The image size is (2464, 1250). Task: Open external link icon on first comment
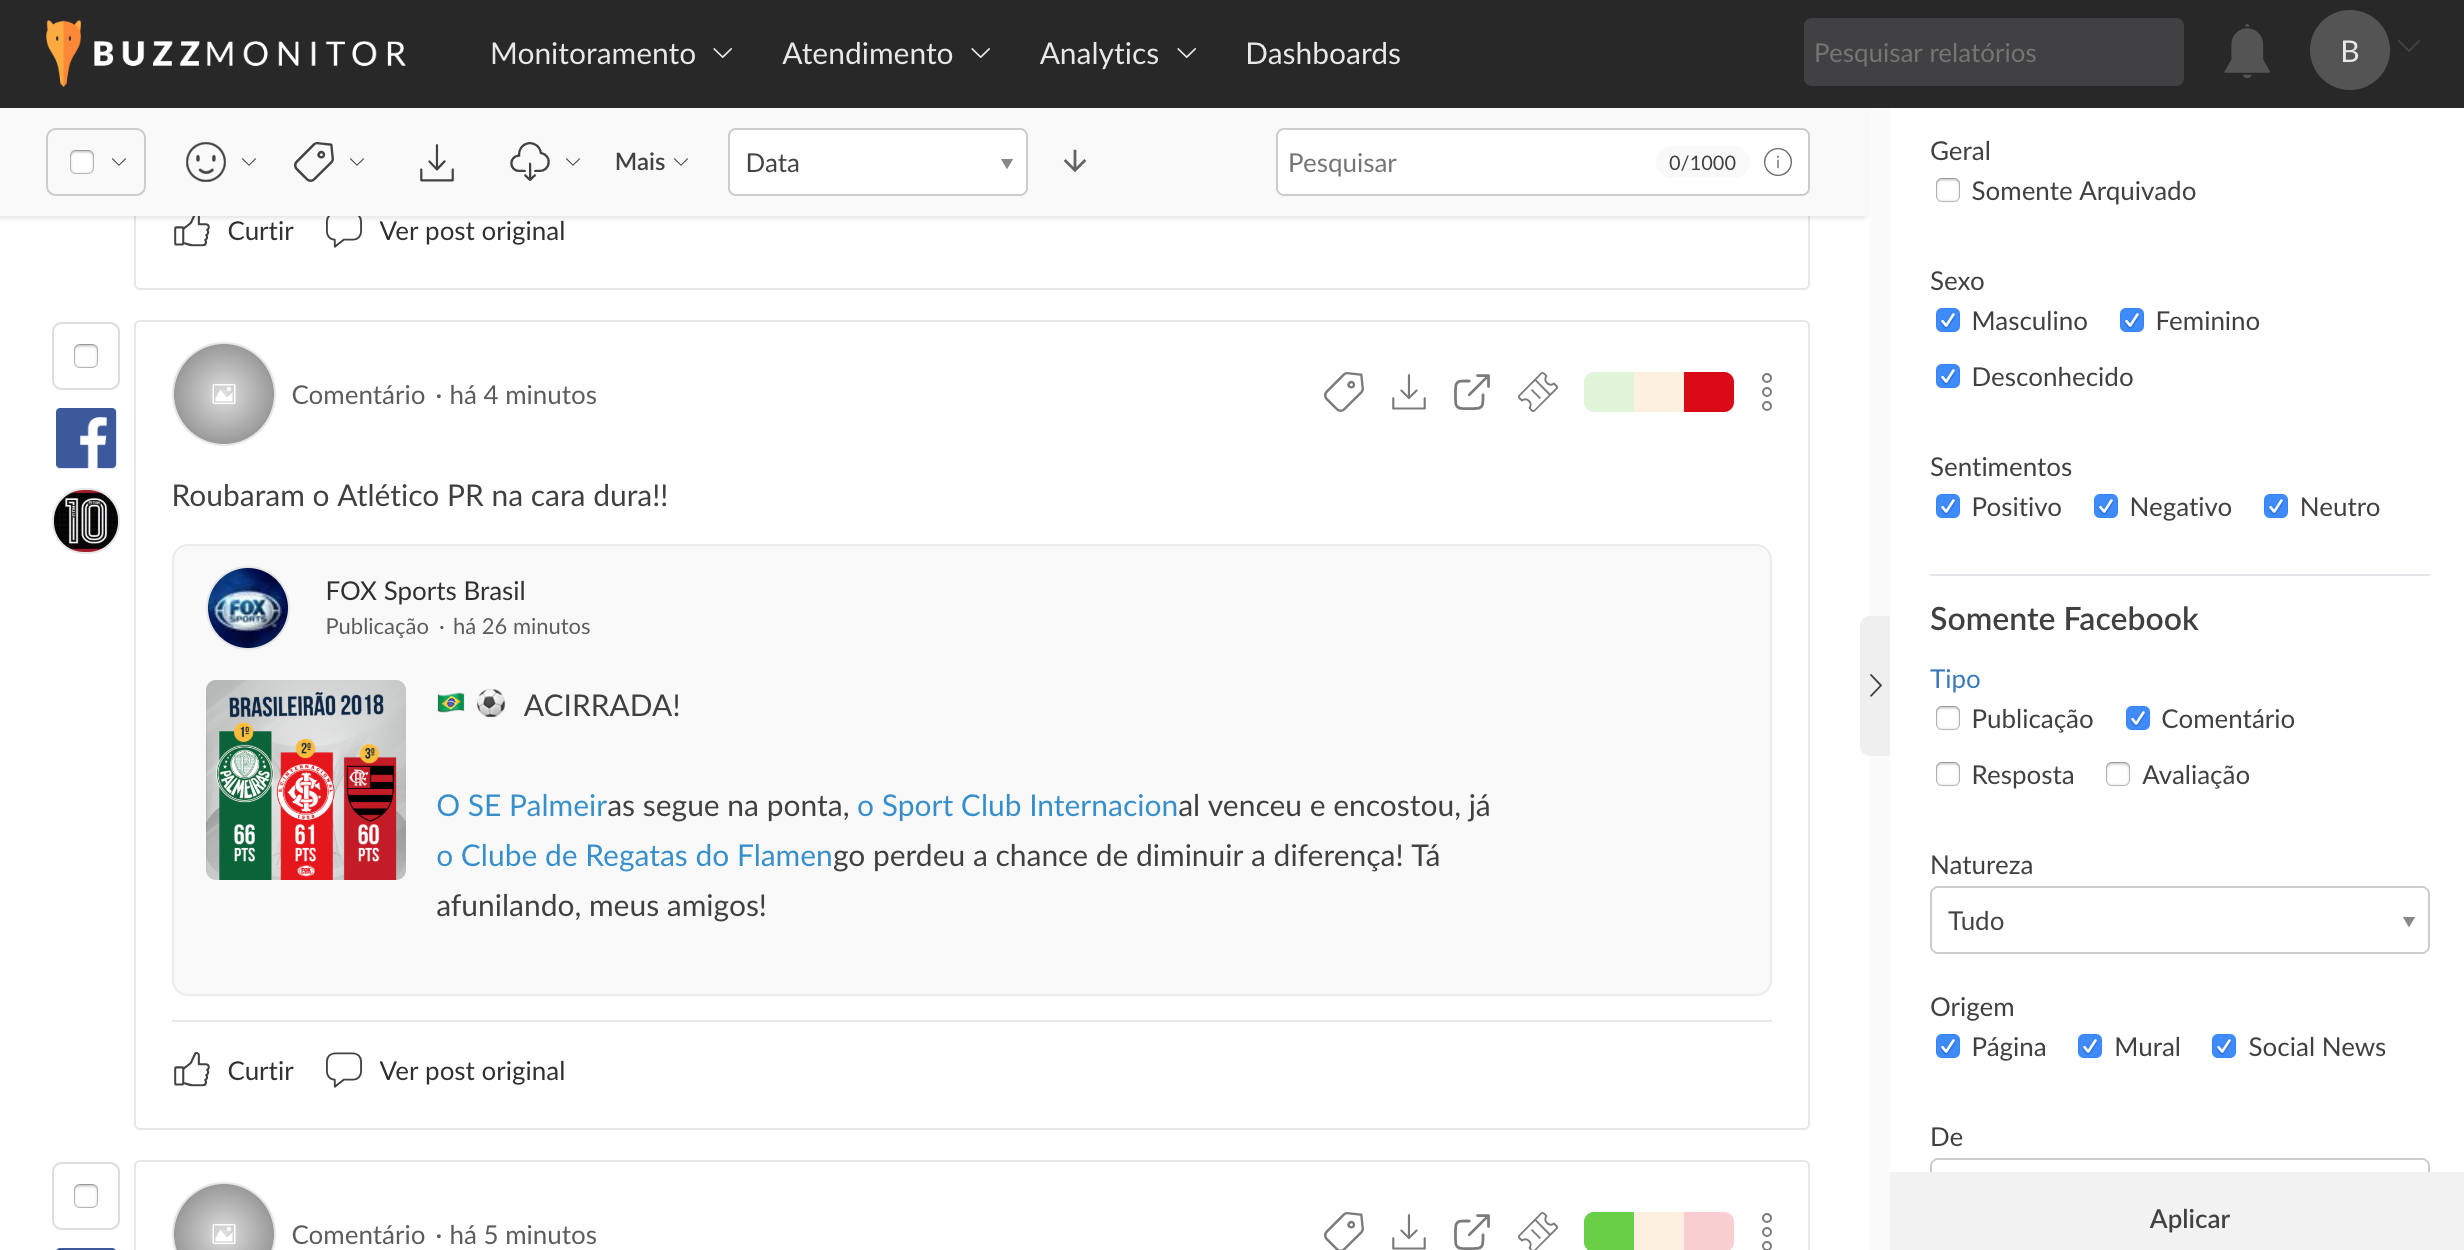coord(1471,393)
